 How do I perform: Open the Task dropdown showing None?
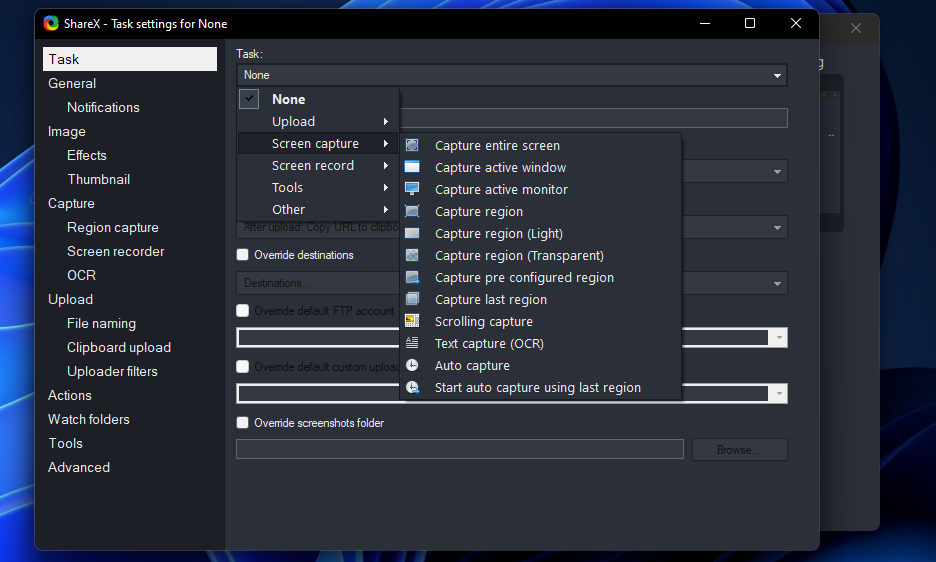pyautogui.click(x=511, y=75)
